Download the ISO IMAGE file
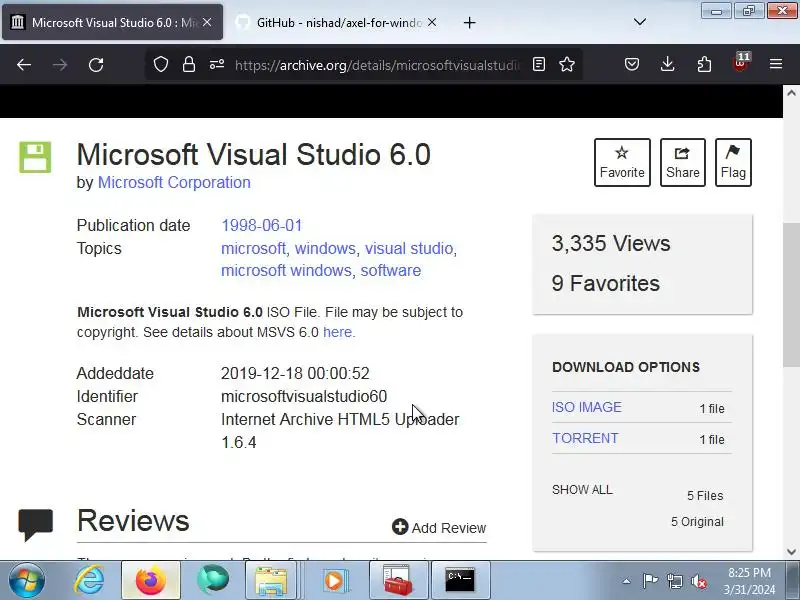This screenshot has width=800, height=600. [587, 407]
